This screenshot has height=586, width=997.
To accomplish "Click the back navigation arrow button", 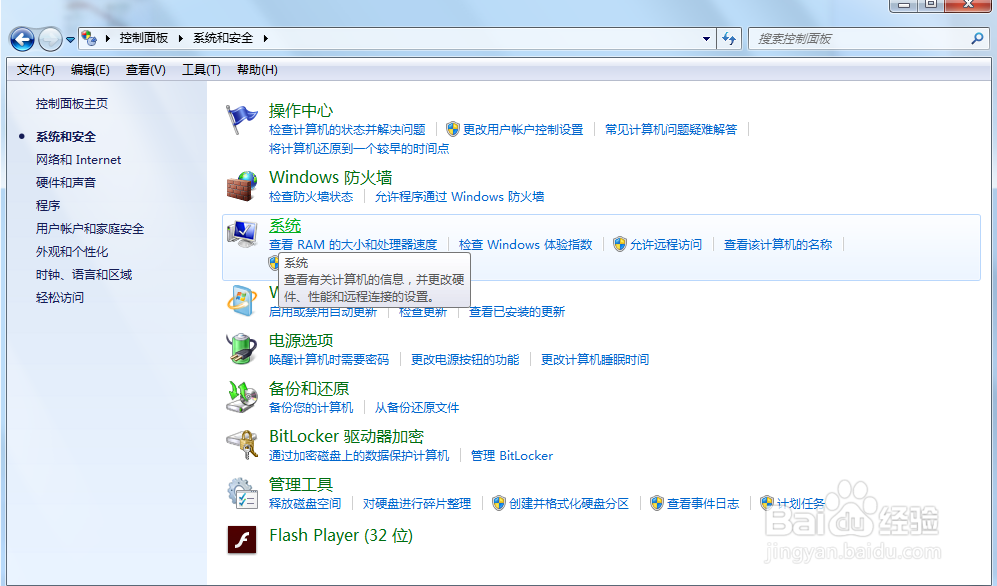I will point(22,39).
